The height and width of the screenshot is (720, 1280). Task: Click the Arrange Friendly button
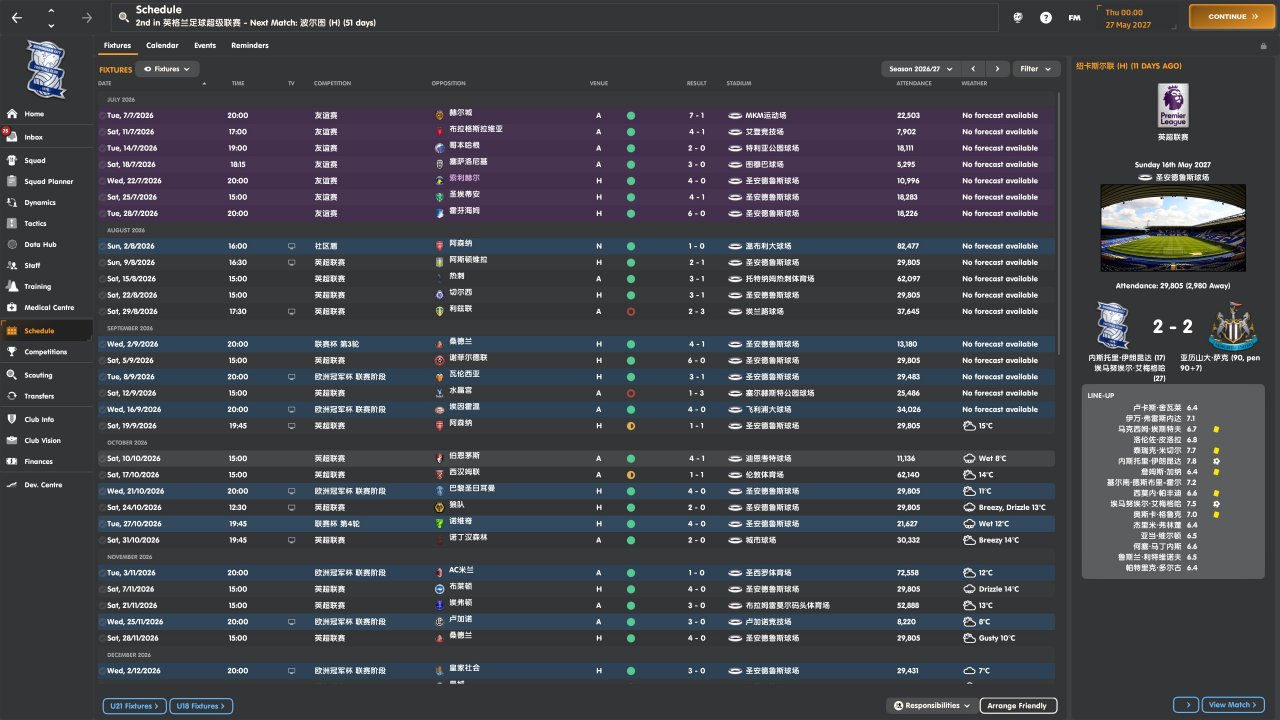coord(1017,706)
